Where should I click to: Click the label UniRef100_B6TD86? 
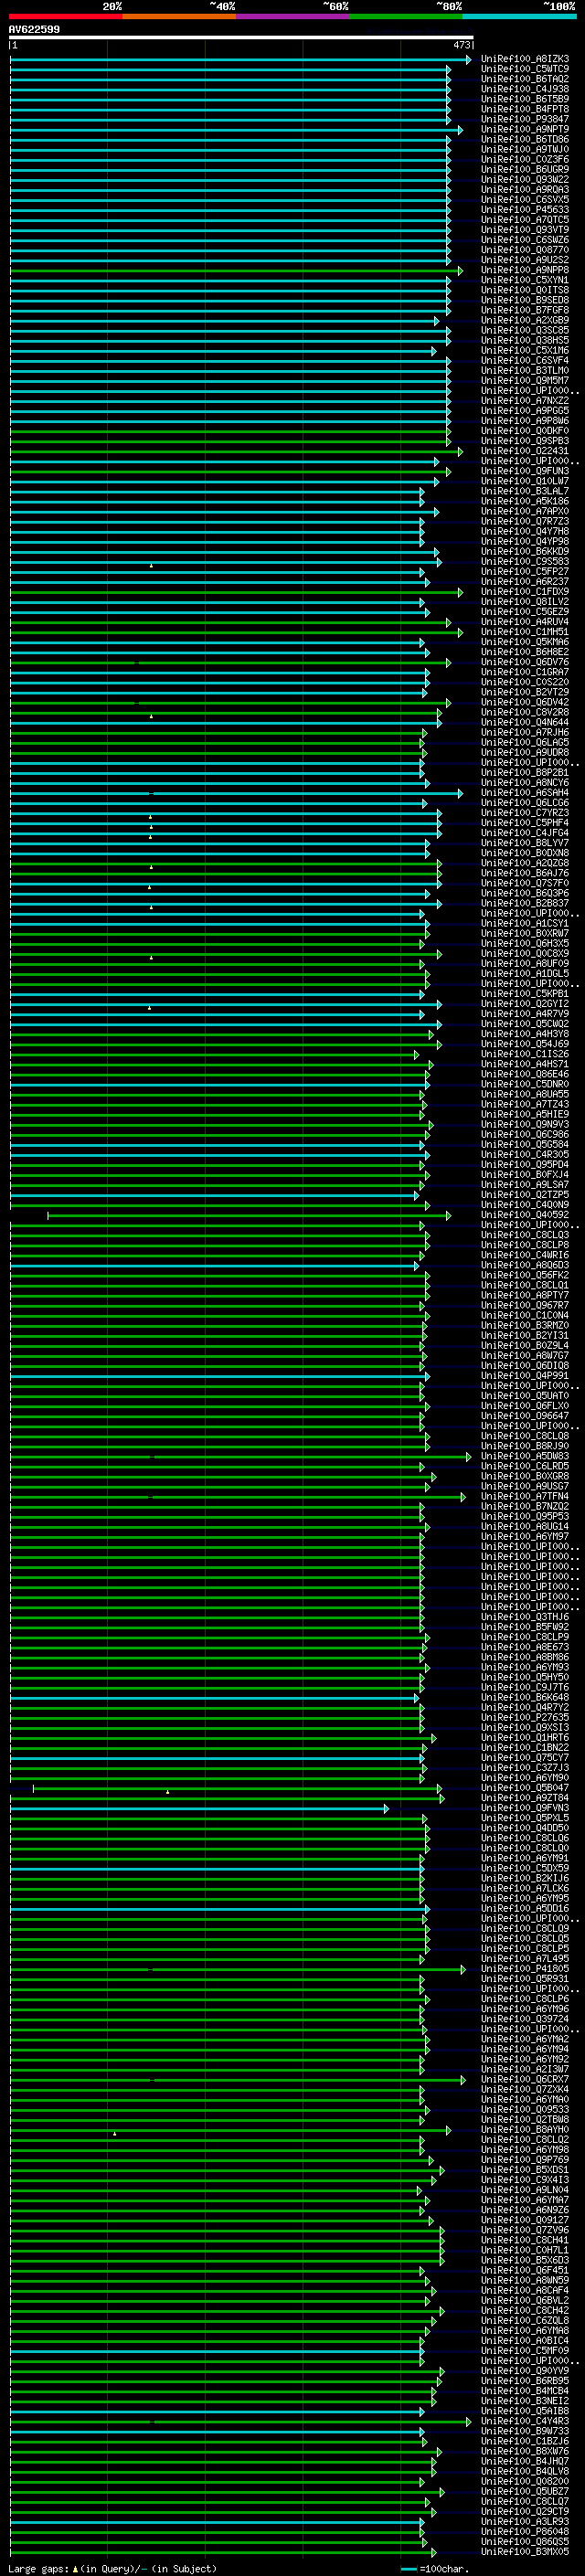(x=525, y=139)
